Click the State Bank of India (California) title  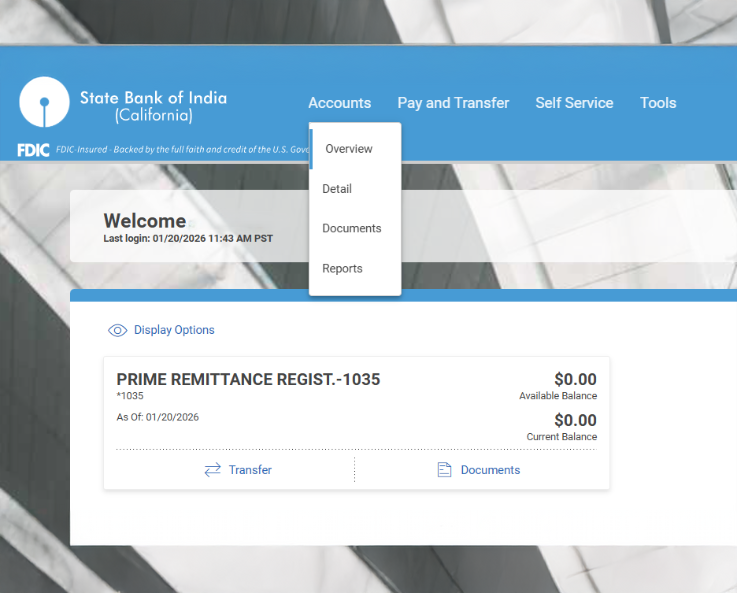(153, 106)
